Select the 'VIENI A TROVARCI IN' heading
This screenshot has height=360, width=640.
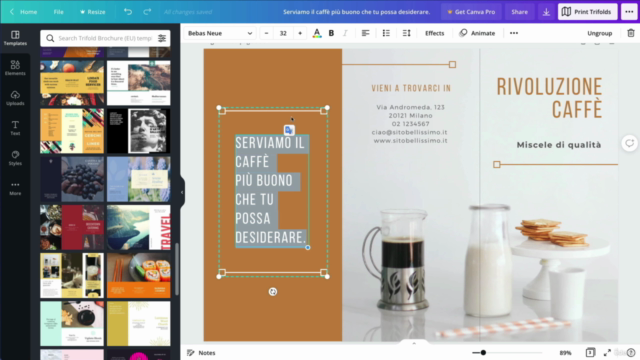pyautogui.click(x=411, y=88)
